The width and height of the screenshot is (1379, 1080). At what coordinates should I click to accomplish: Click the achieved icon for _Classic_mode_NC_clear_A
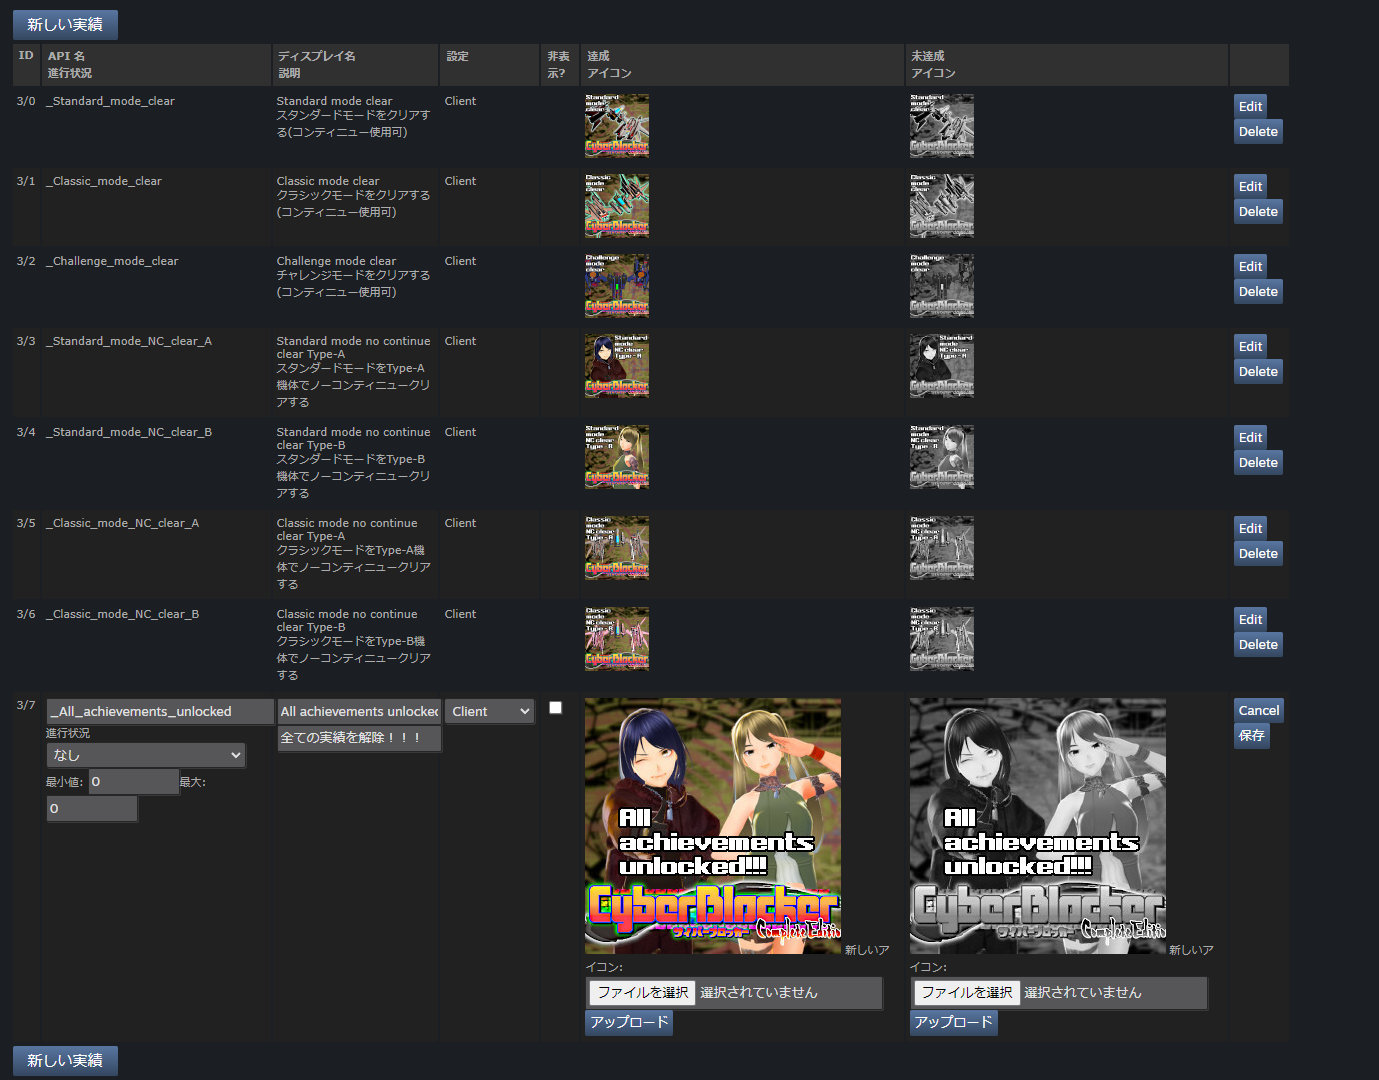coord(617,548)
